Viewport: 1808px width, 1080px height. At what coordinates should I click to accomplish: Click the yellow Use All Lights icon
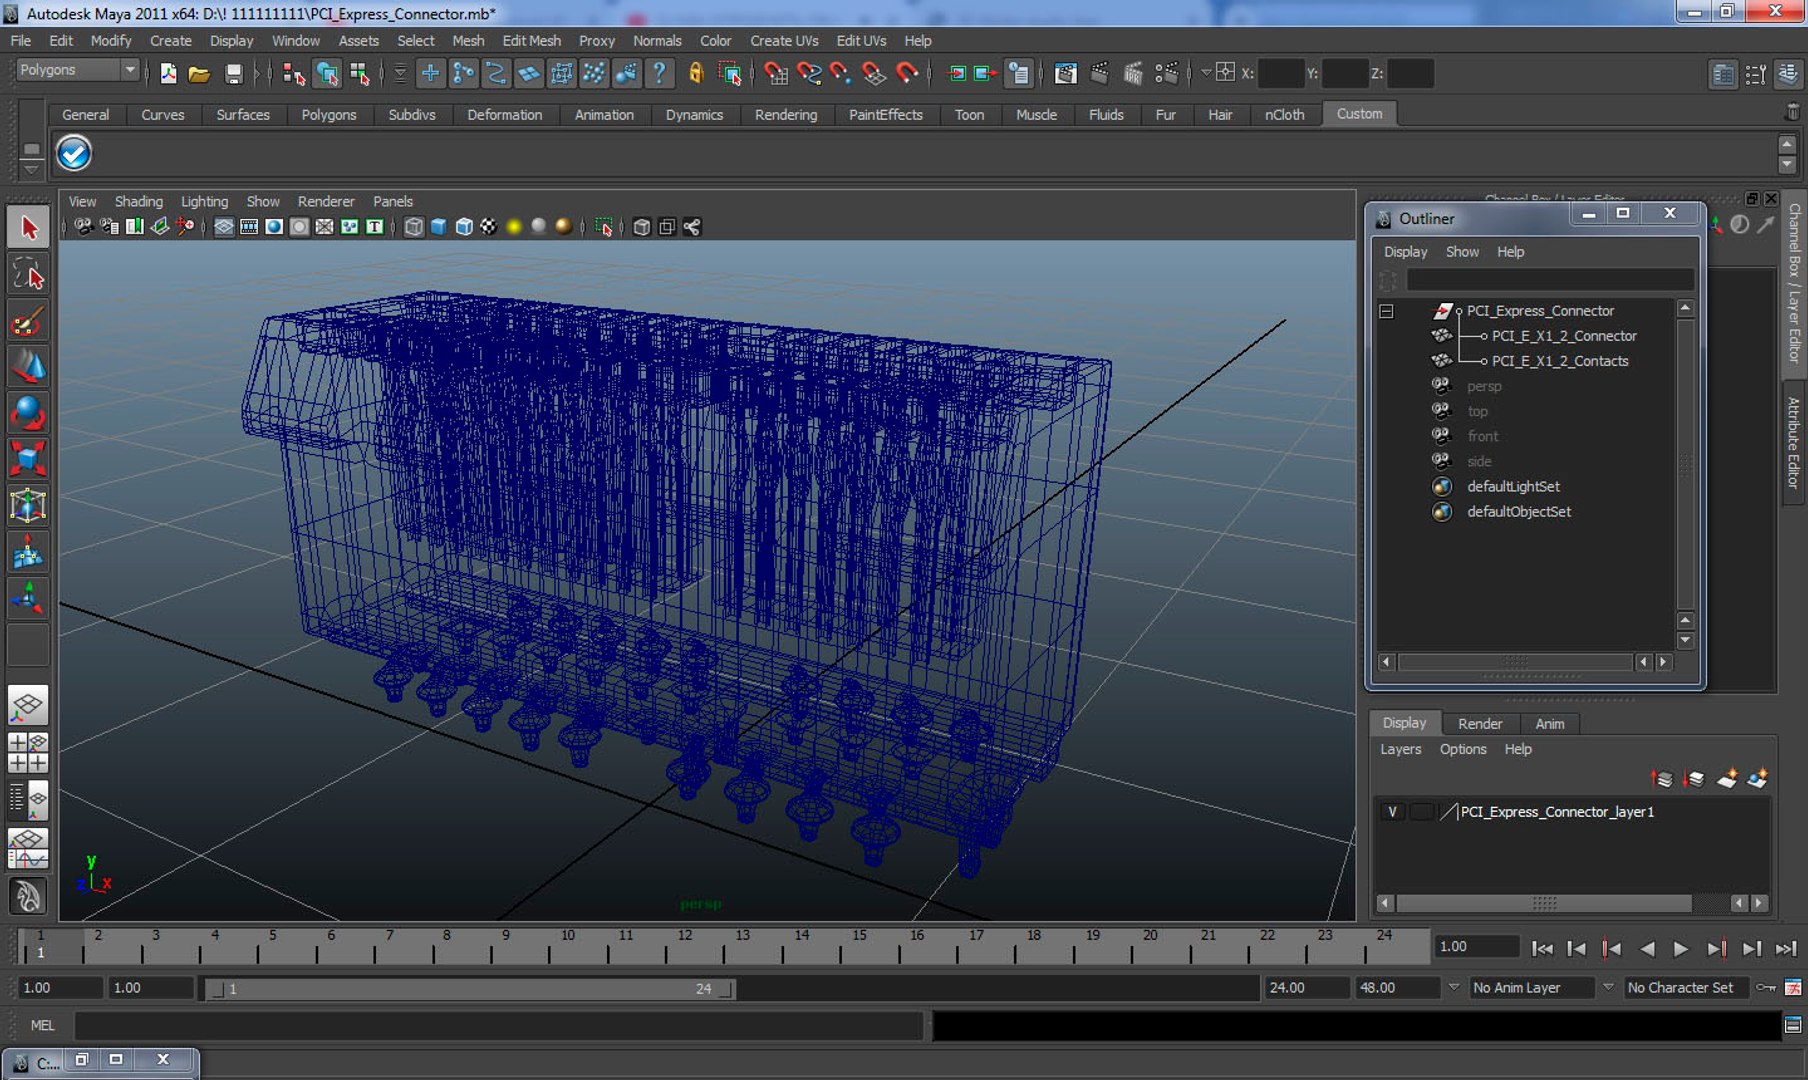[514, 227]
